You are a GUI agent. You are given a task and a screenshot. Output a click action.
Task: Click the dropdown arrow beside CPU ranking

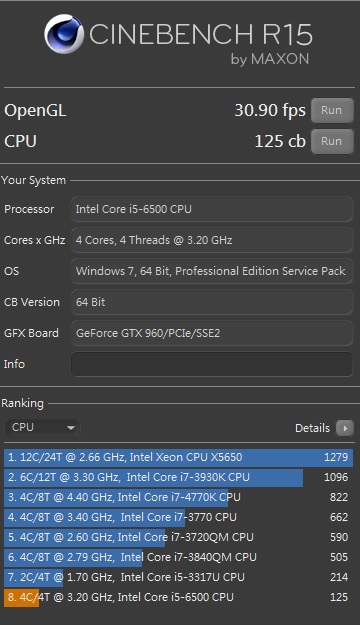click(x=71, y=428)
